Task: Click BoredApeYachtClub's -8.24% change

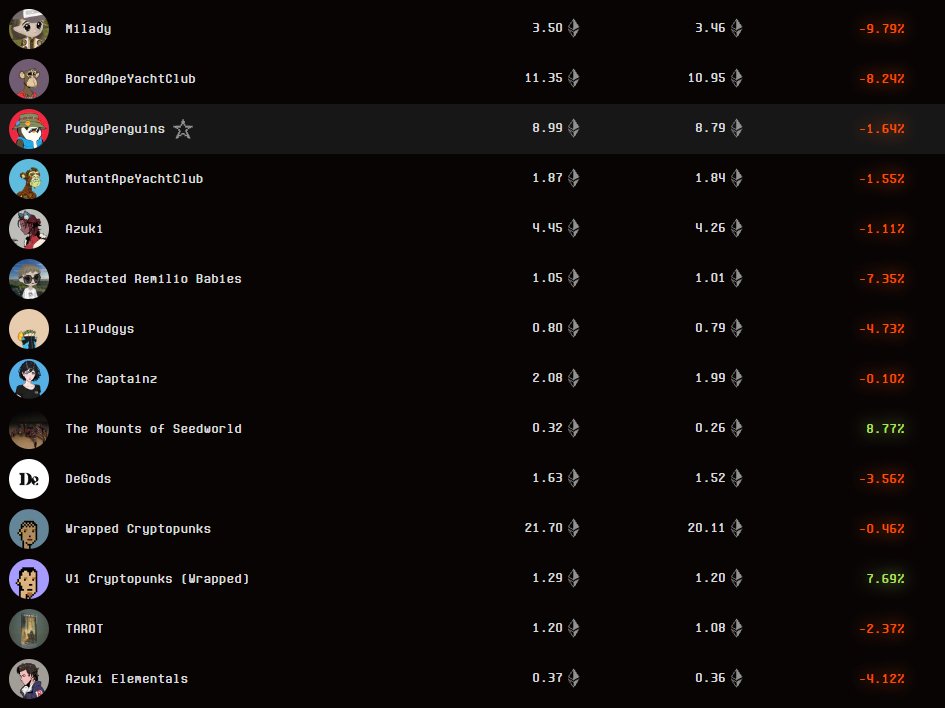Action: [x=882, y=78]
